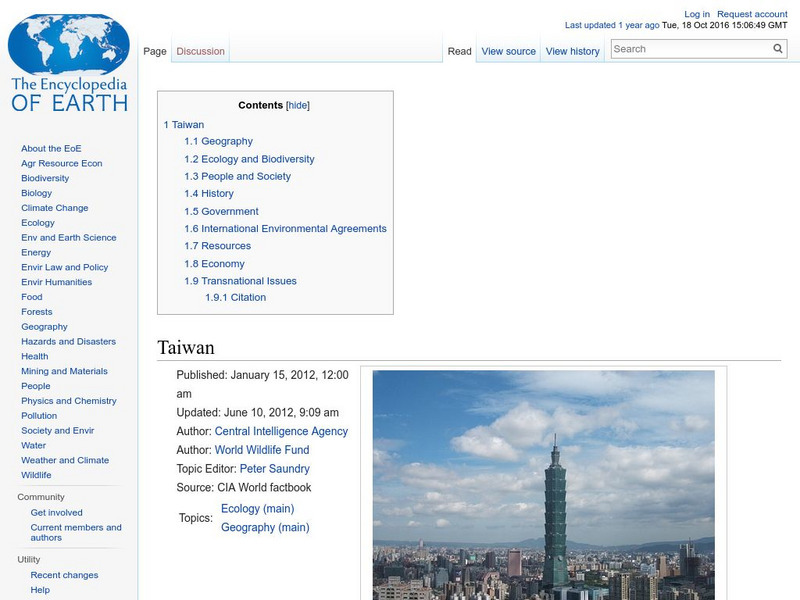Open the View history tab
The image size is (800, 600).
coord(572,51)
